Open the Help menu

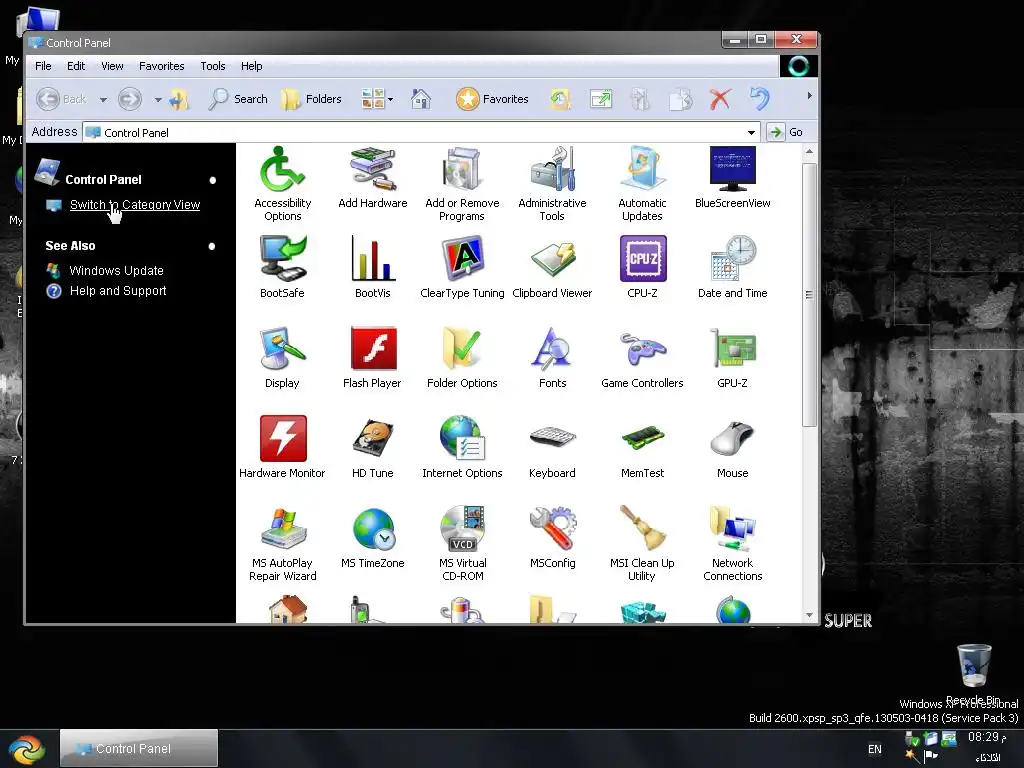251,66
